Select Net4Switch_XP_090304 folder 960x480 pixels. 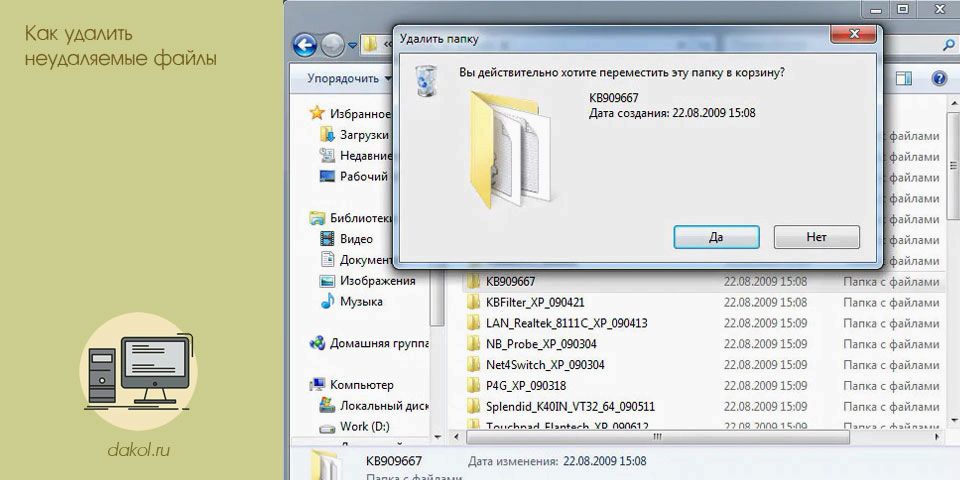click(545, 365)
